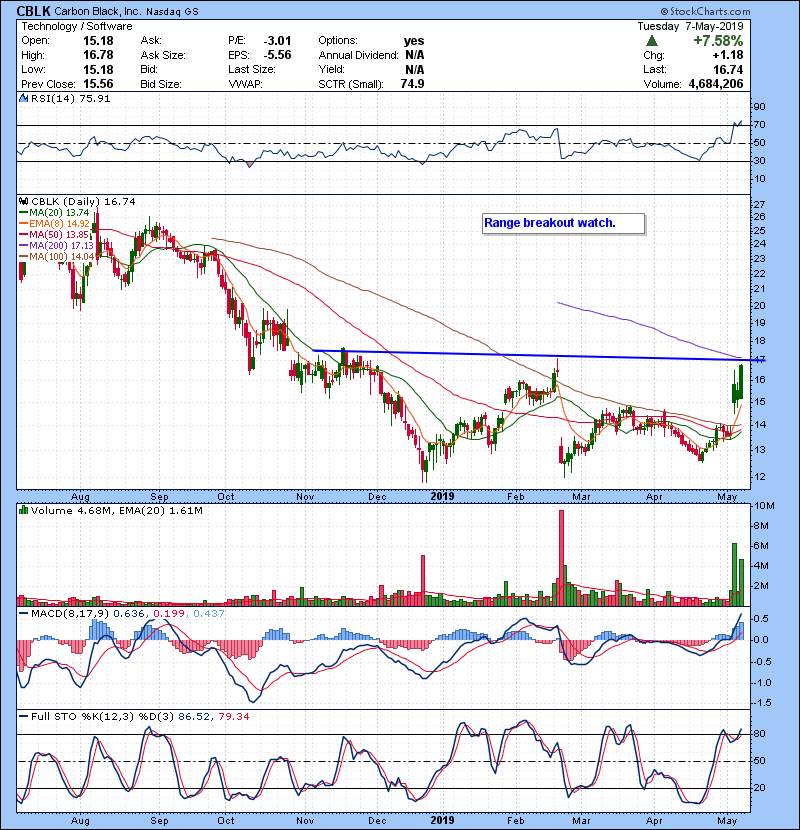Click the MACD histogram value 0.437
The image size is (800, 830).
click(x=209, y=614)
